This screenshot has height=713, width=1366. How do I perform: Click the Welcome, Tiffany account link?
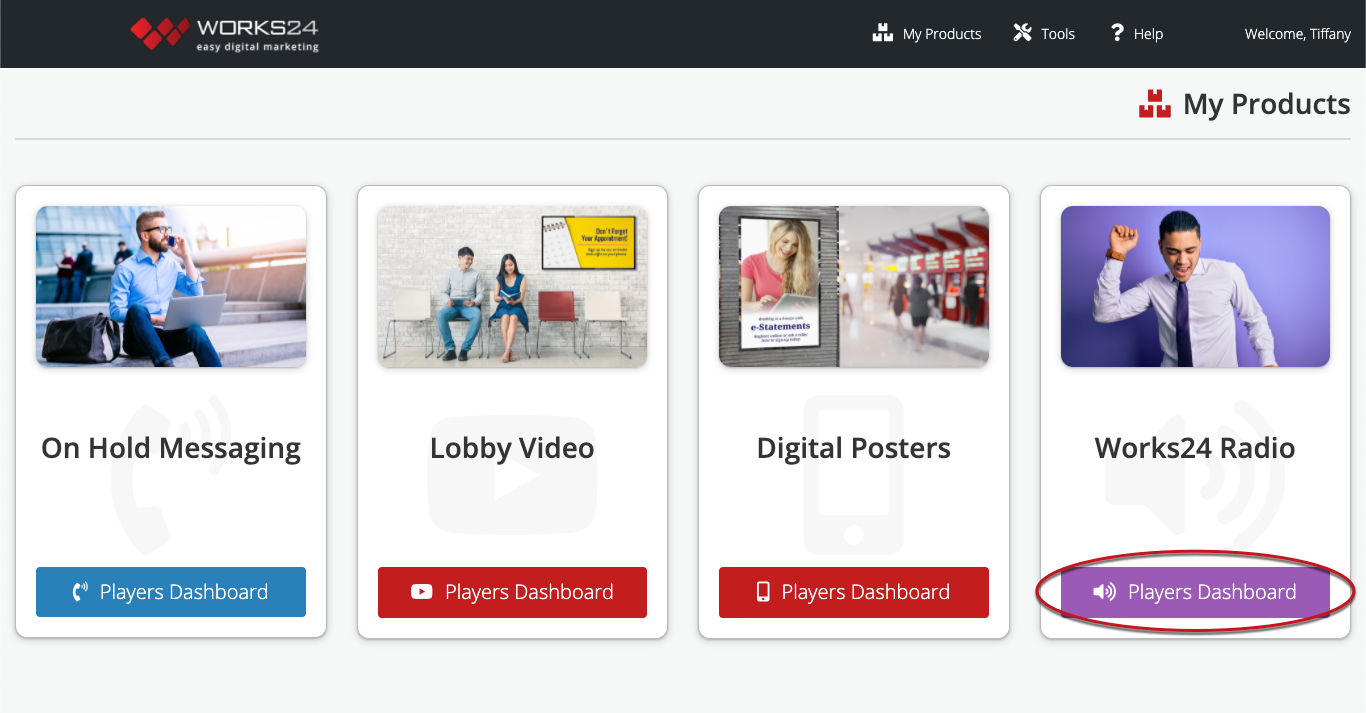(x=1297, y=34)
